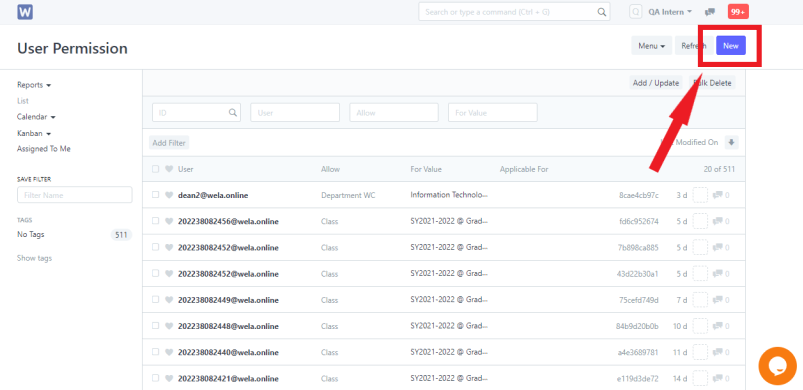The image size is (803, 390).
Task: Check the 202238082448@wela.online row checkbox
Action: [x=156, y=326]
